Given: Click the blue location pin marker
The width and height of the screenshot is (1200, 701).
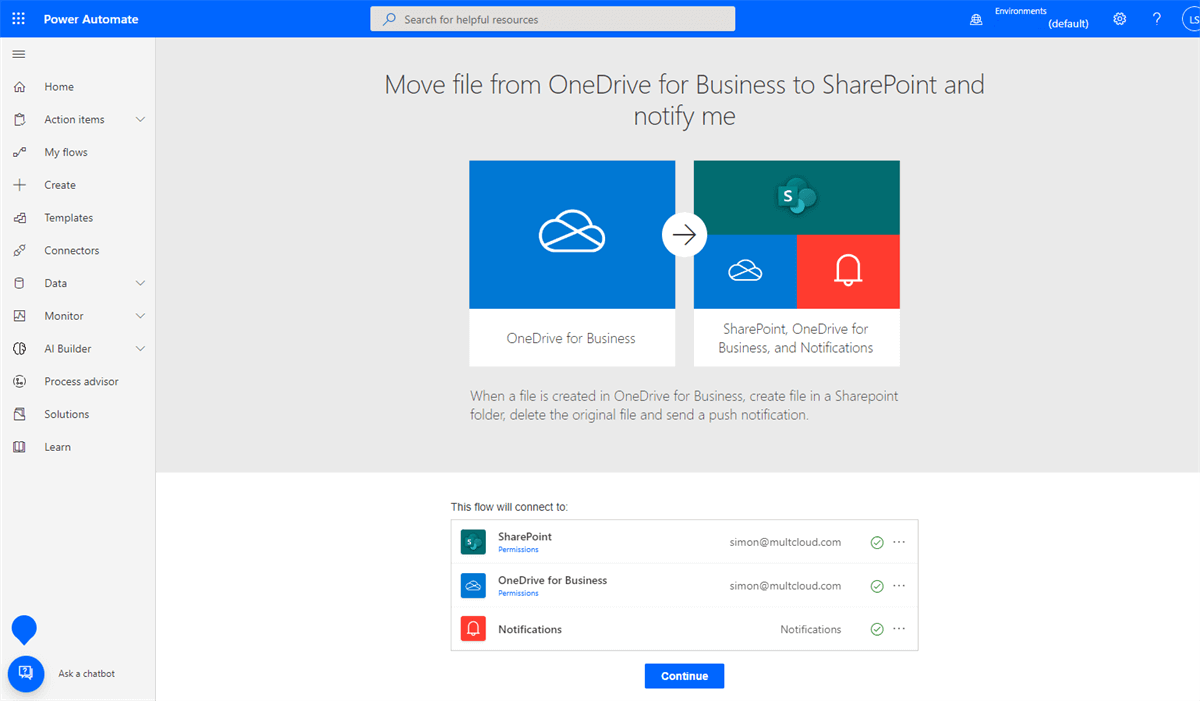Looking at the screenshot, I should click(24, 630).
